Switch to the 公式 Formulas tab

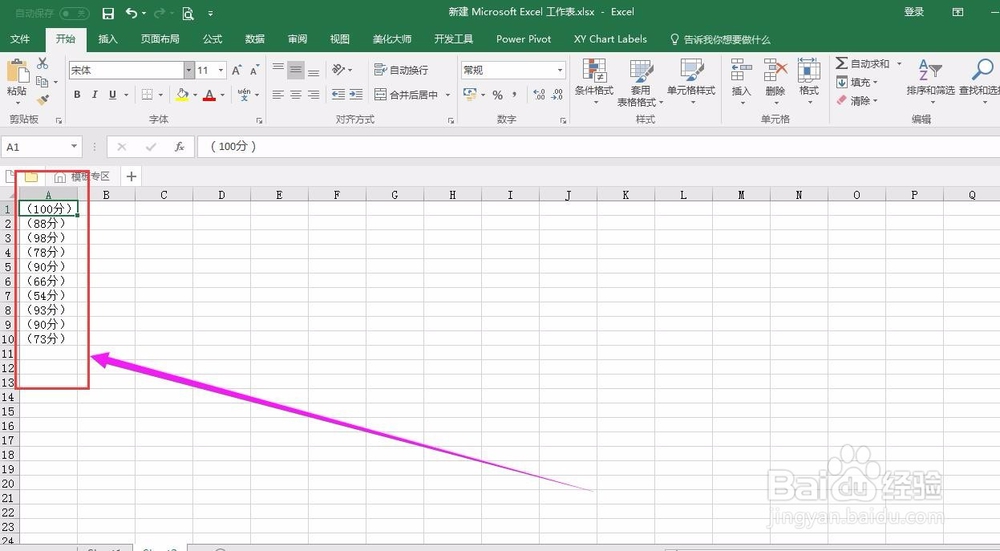click(x=212, y=39)
